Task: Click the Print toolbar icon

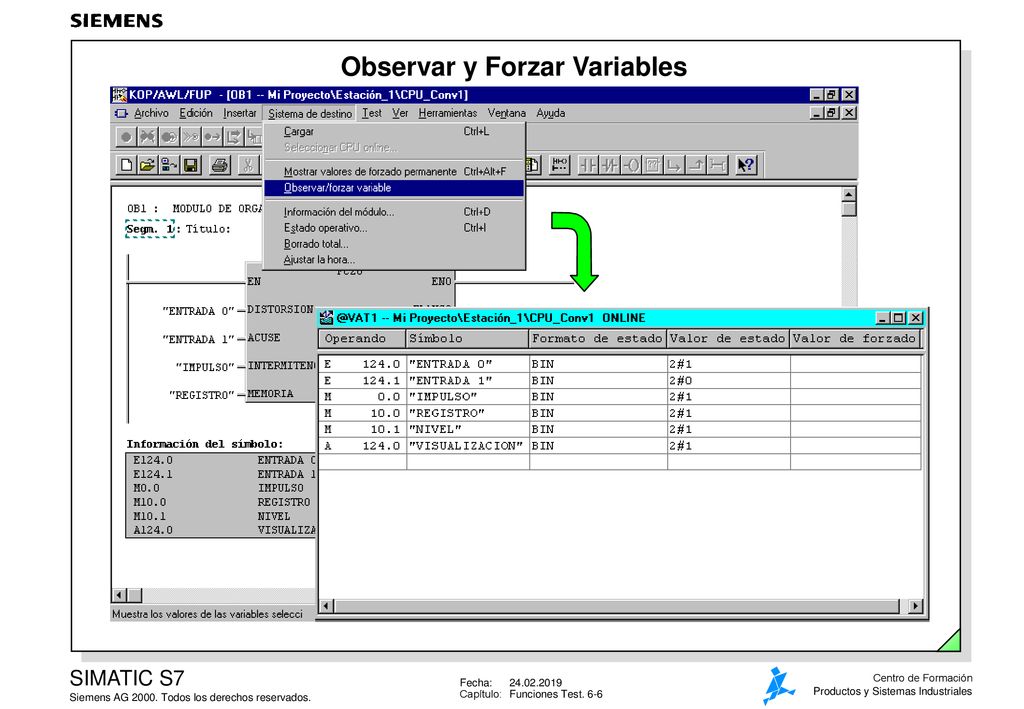Action: [x=220, y=165]
